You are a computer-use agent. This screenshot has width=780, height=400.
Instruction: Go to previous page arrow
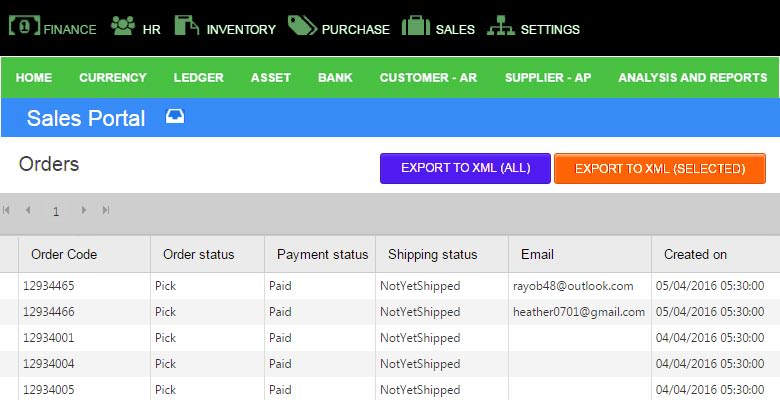pos(28,210)
